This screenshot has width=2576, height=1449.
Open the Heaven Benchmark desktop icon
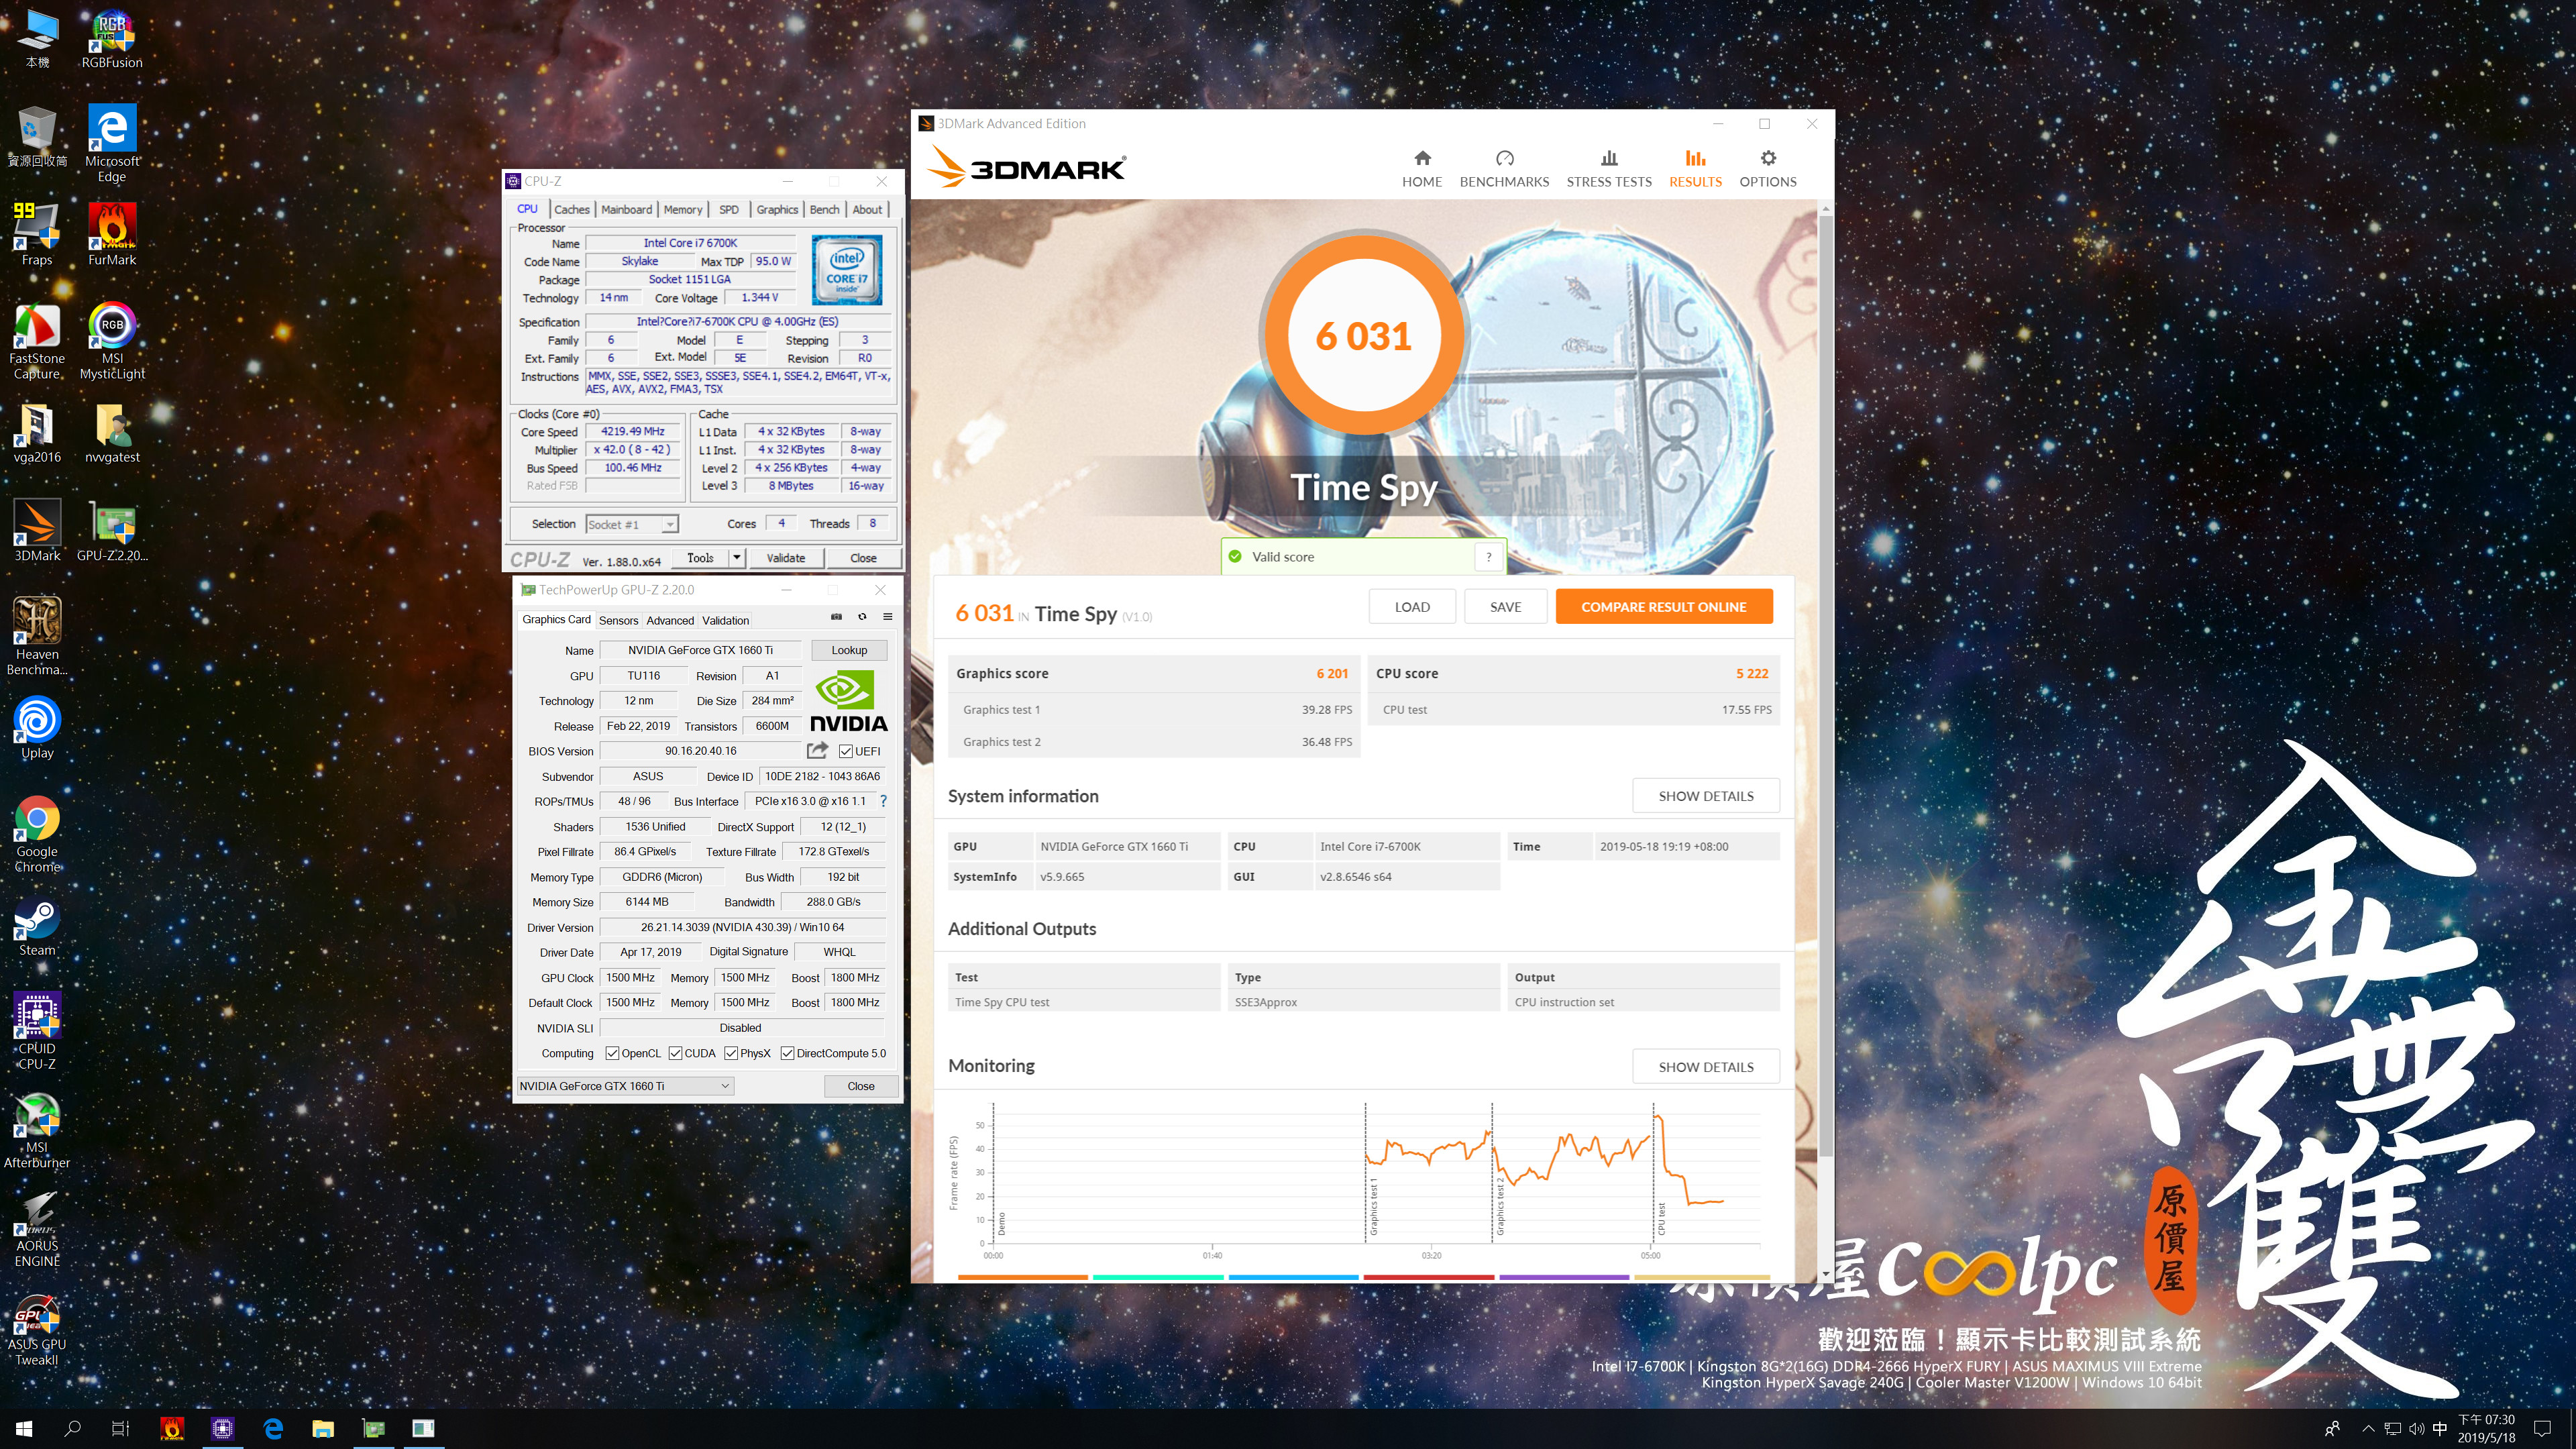pos(37,636)
